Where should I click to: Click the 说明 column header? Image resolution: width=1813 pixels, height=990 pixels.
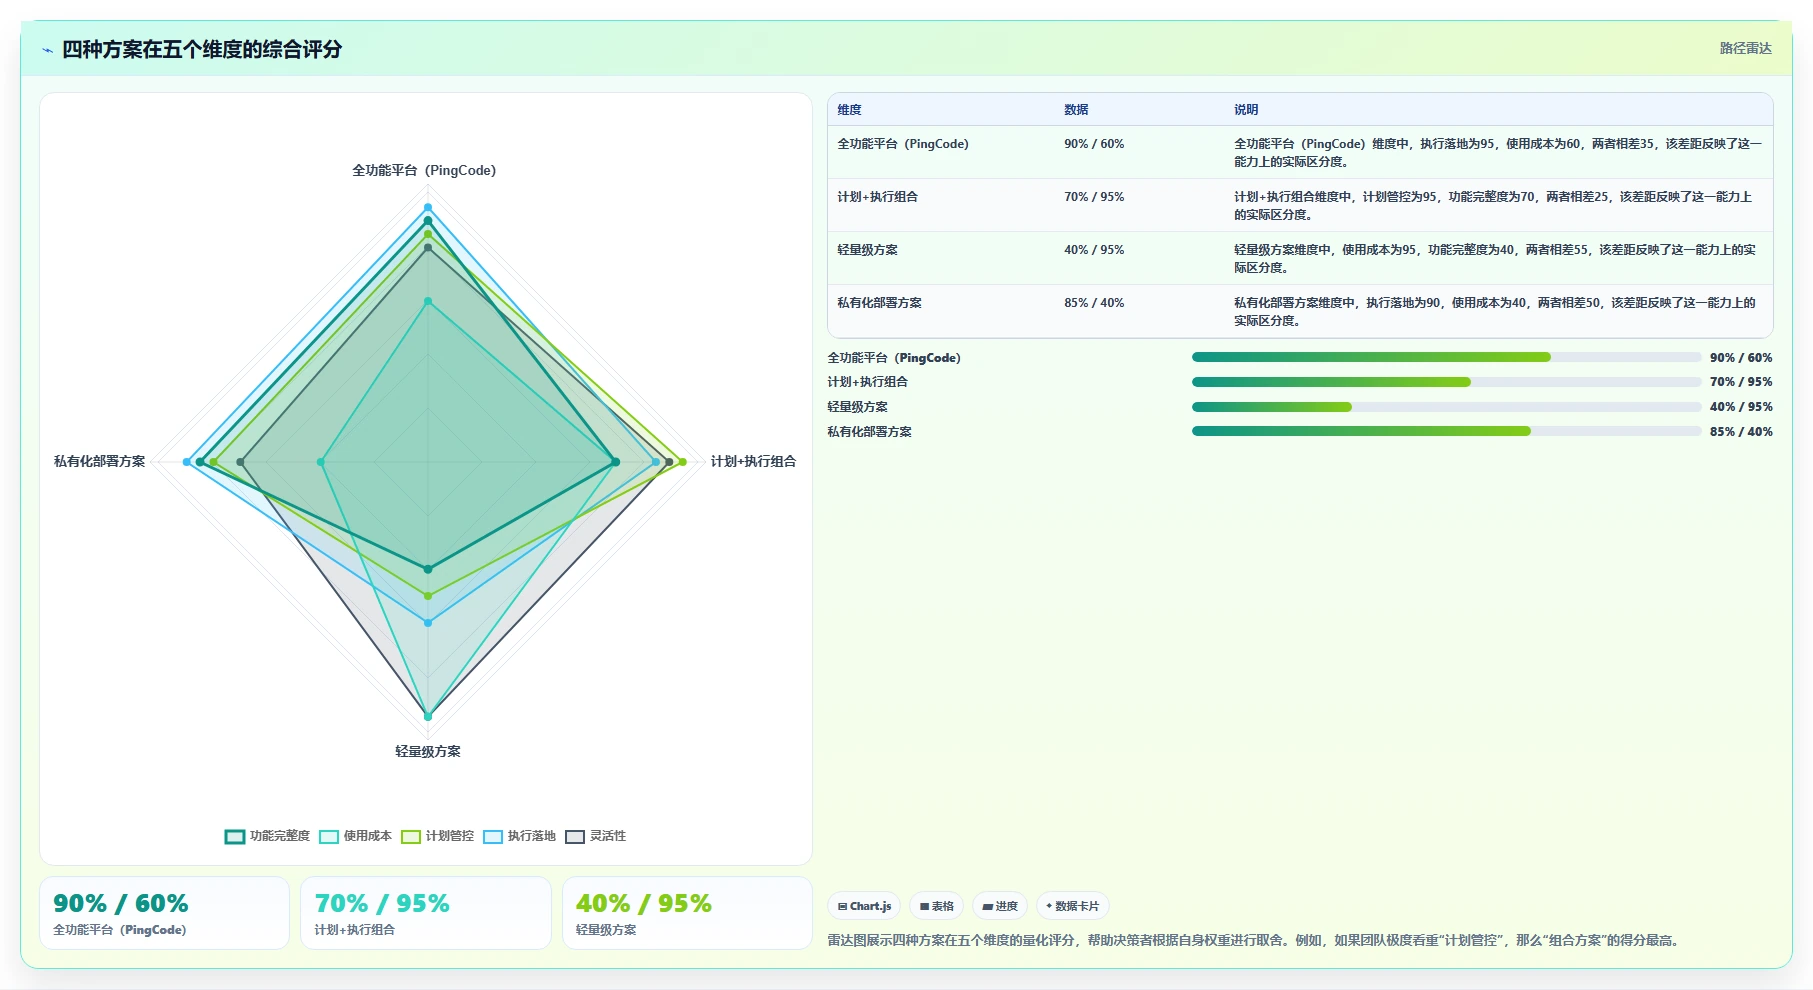click(1246, 110)
